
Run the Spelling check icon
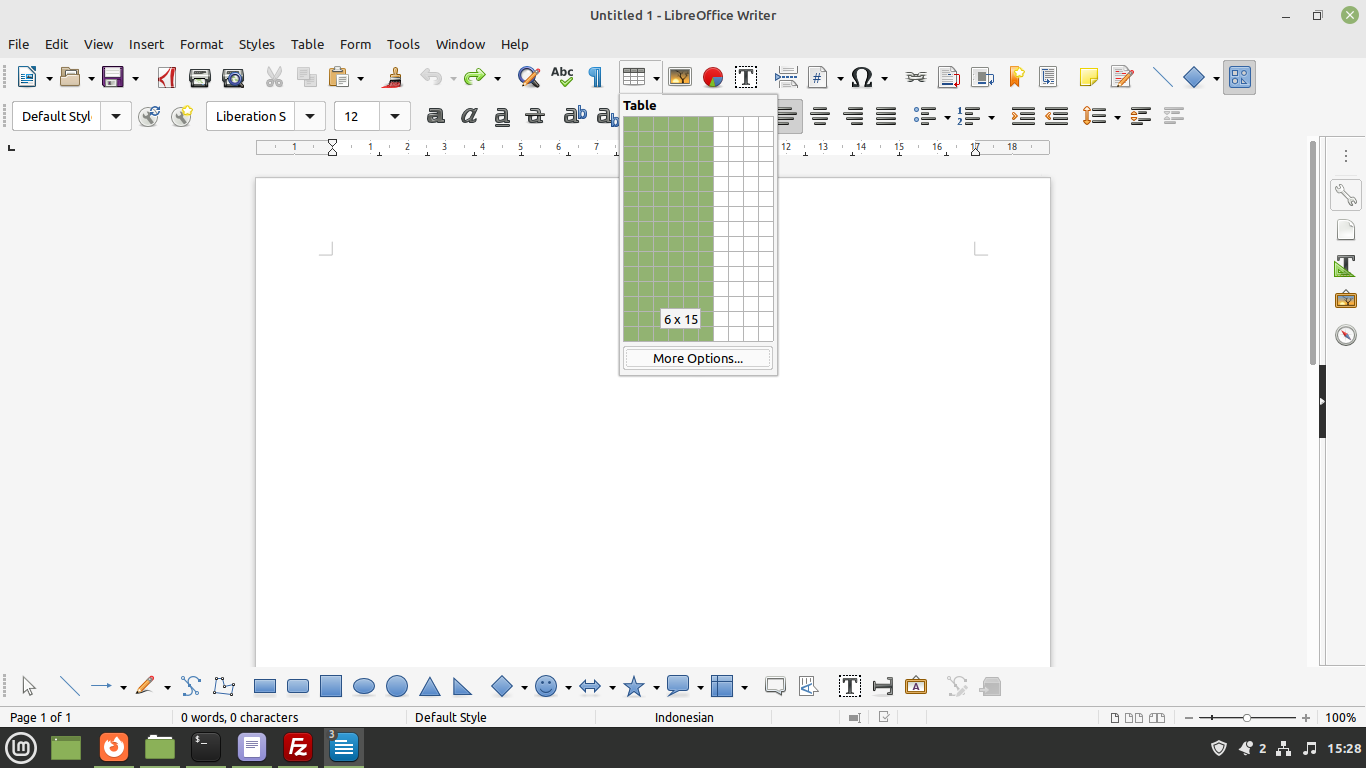pos(562,77)
